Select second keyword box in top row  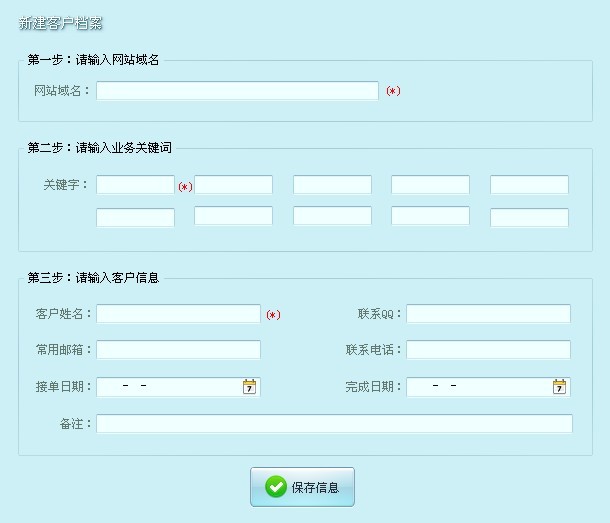click(x=233, y=184)
